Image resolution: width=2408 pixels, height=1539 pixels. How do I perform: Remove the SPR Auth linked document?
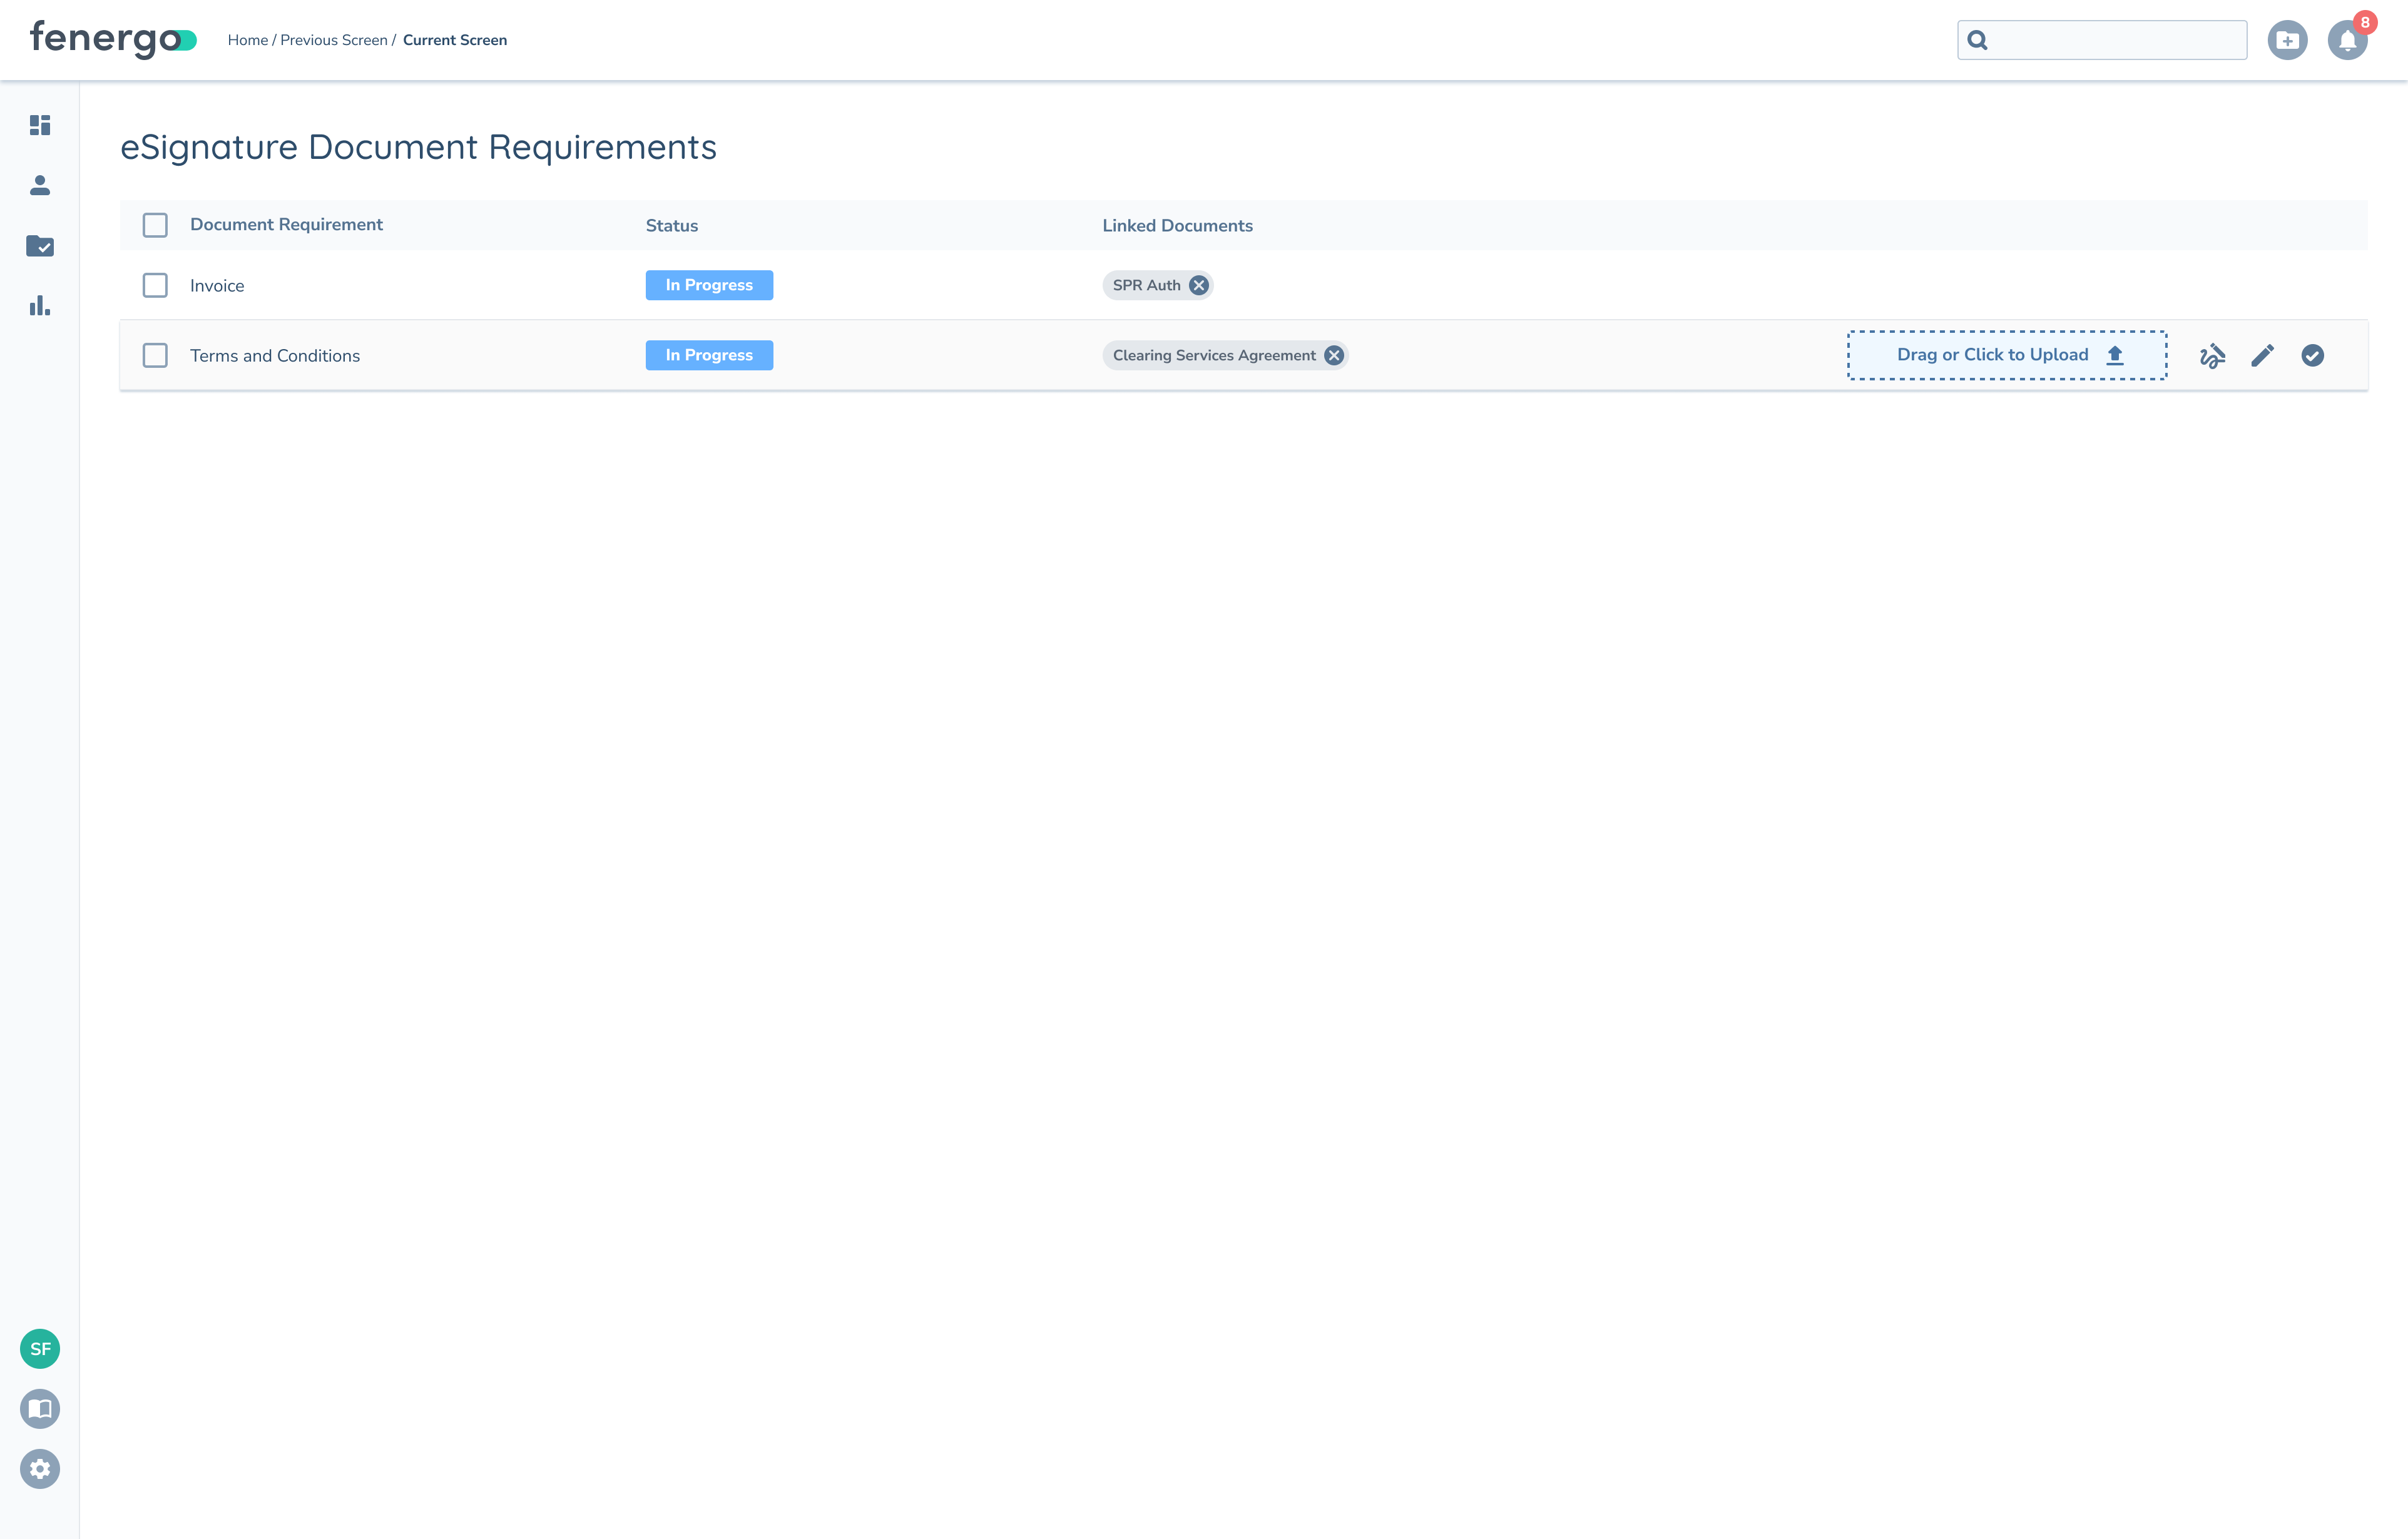coord(1198,286)
